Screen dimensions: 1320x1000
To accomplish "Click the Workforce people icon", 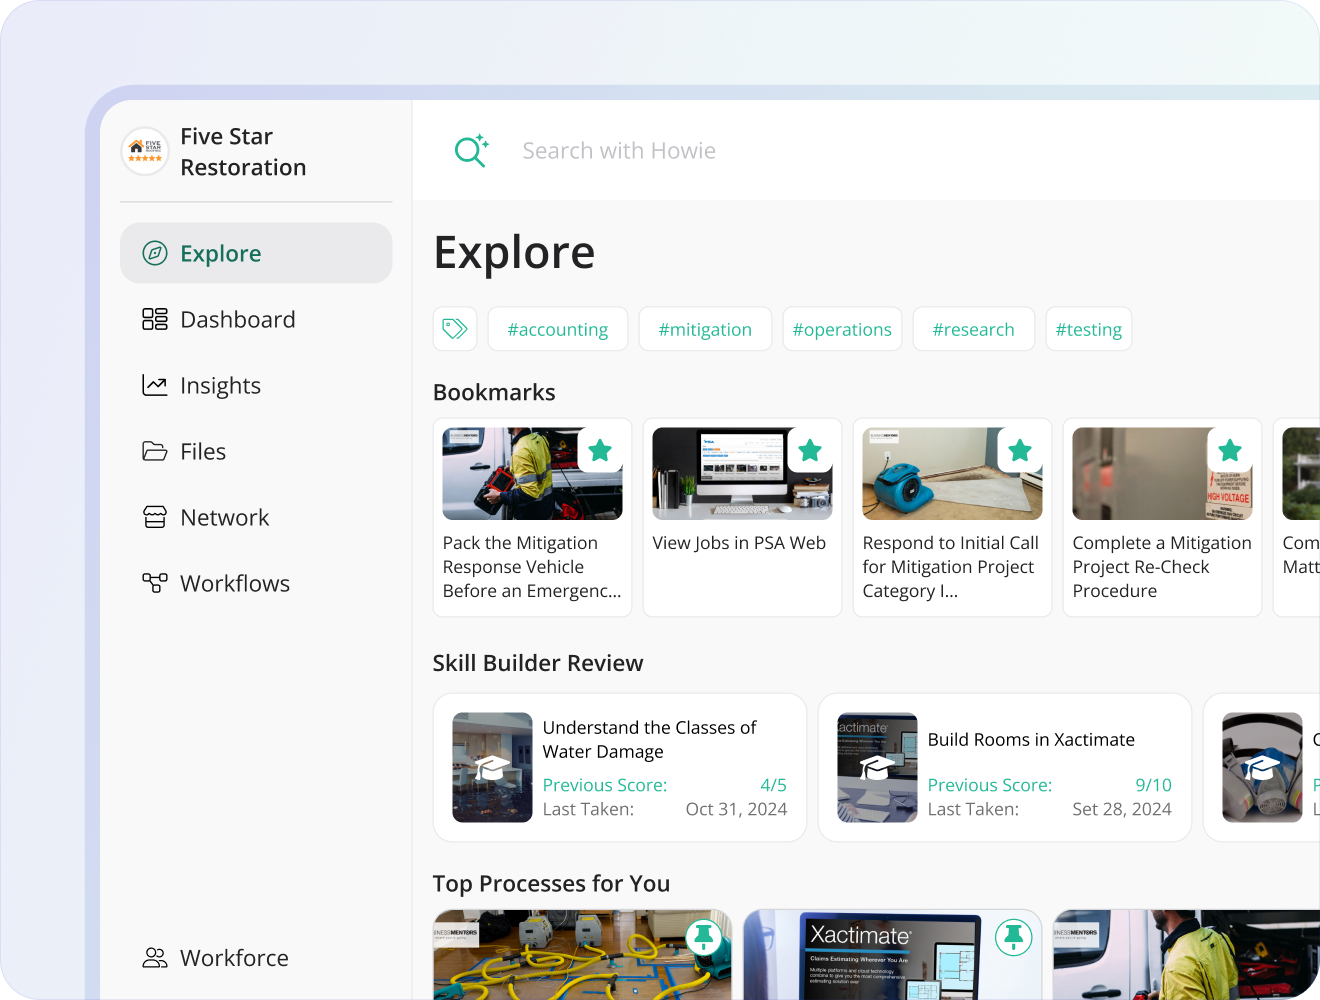I will coord(155,958).
